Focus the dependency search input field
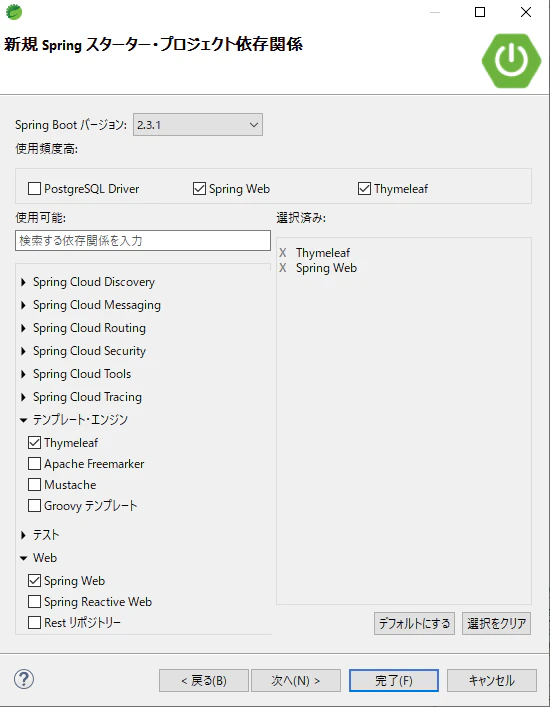 [x=143, y=240]
